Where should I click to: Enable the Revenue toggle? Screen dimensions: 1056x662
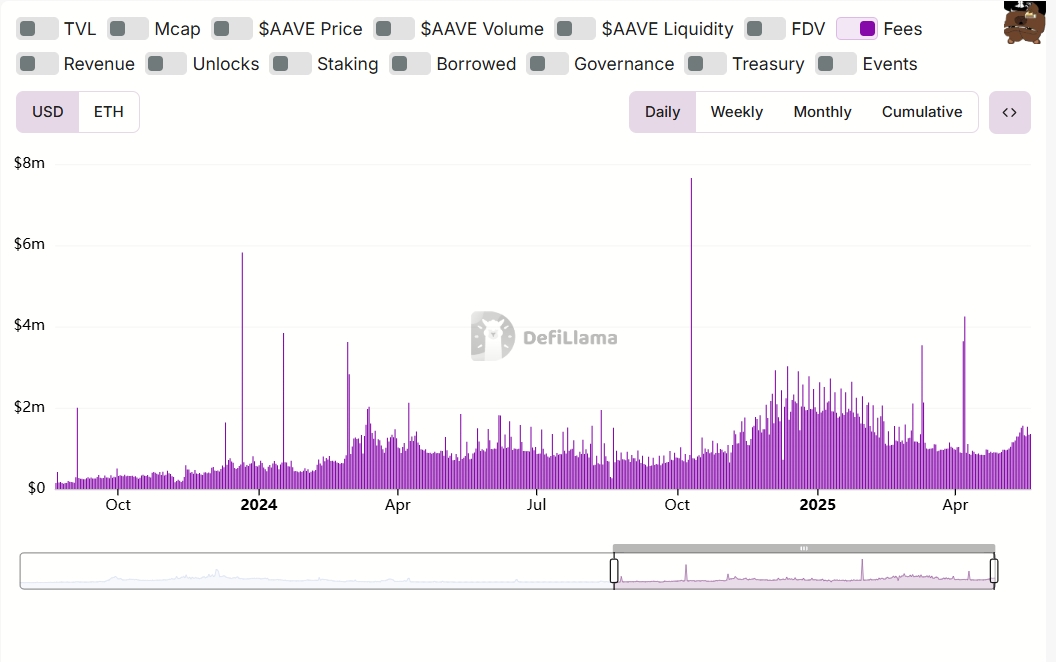tap(37, 64)
